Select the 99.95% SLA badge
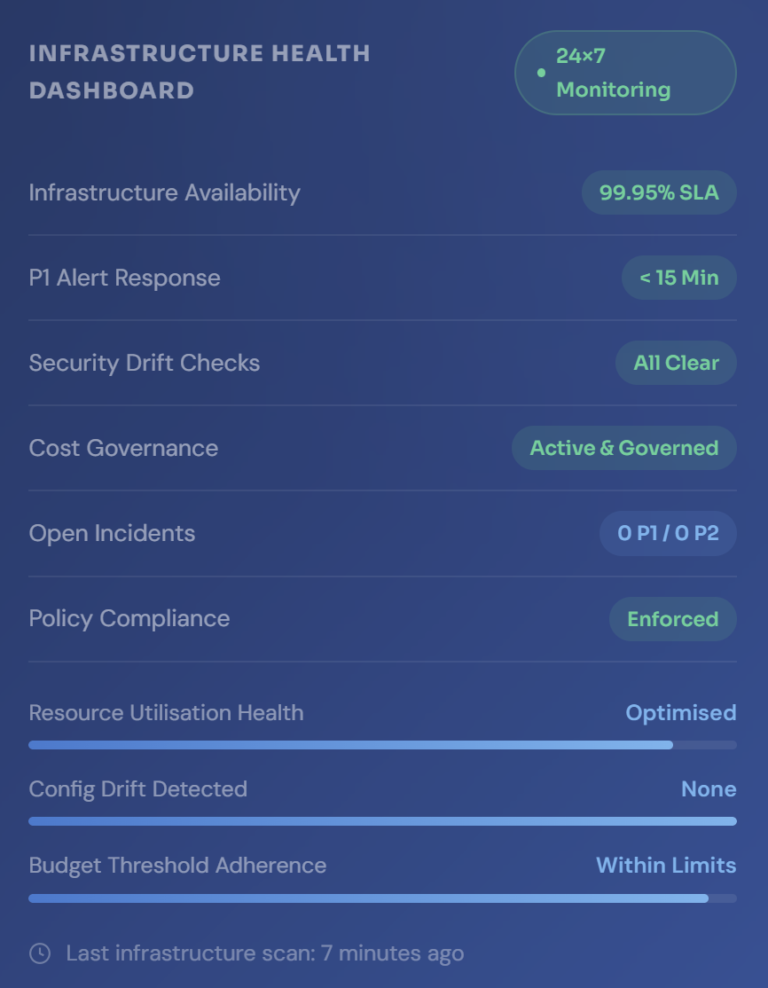 click(x=658, y=193)
